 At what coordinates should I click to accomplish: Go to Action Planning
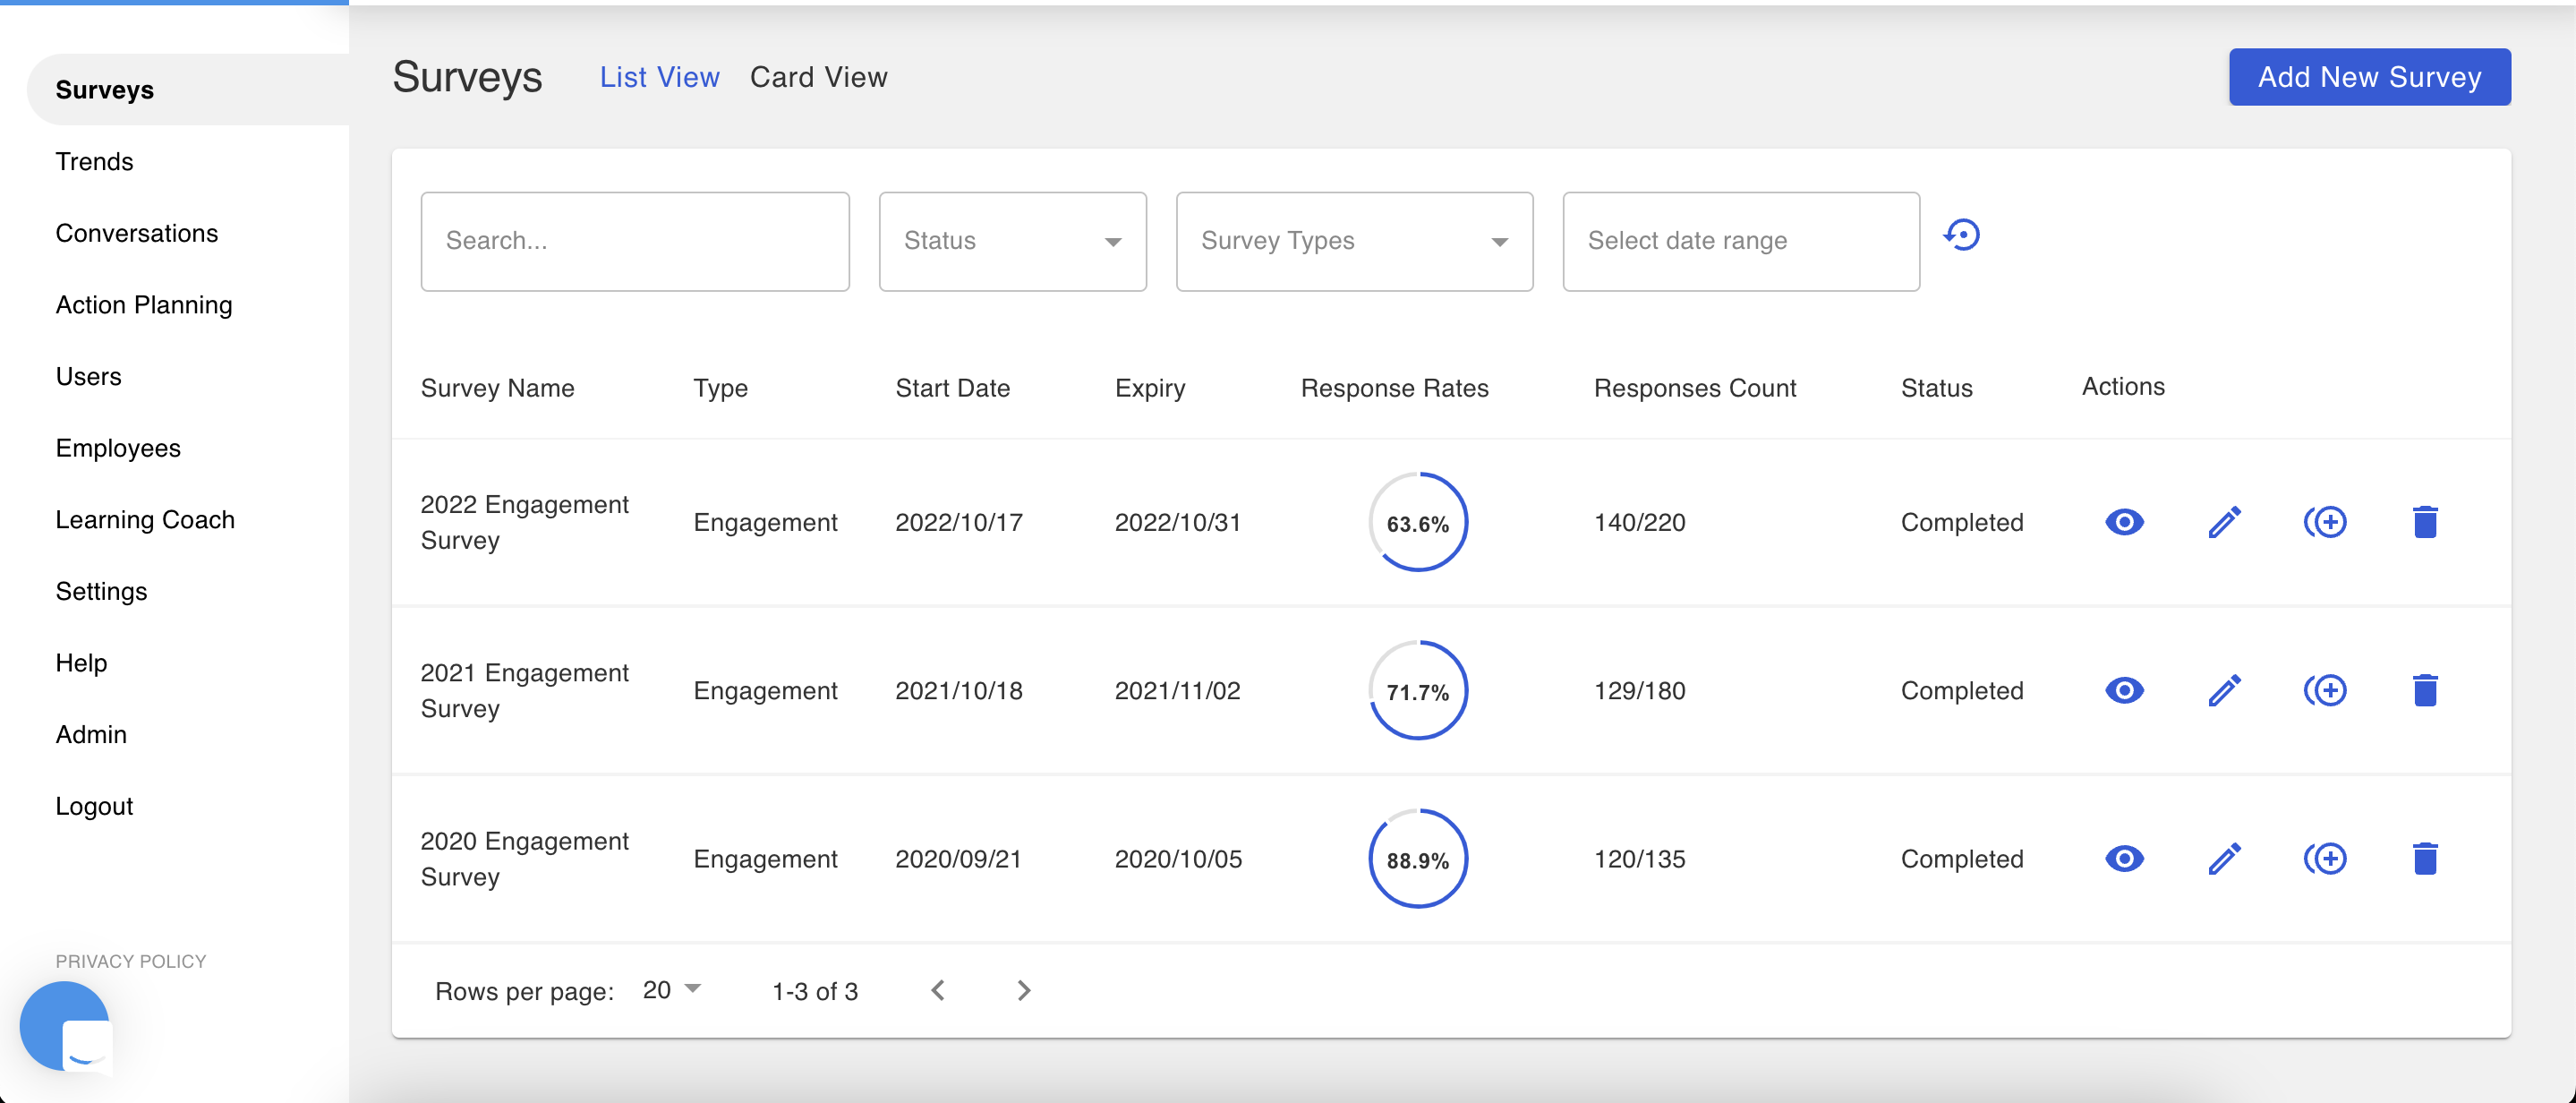click(144, 305)
